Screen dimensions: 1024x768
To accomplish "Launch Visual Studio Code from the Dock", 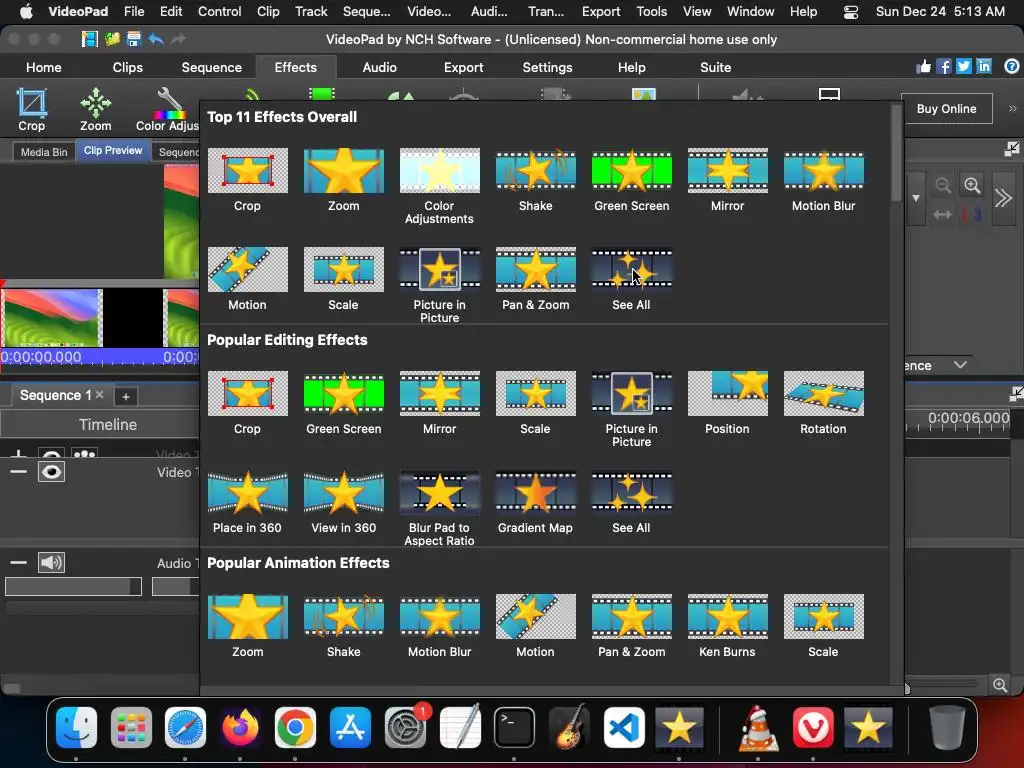I will click(624, 727).
